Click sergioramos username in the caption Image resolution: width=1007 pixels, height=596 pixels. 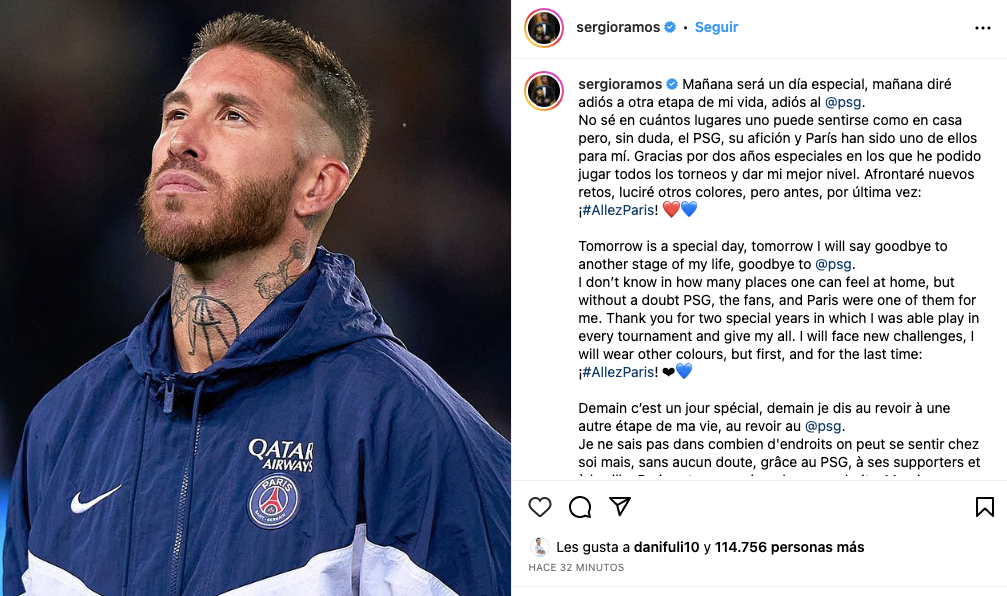pos(621,84)
